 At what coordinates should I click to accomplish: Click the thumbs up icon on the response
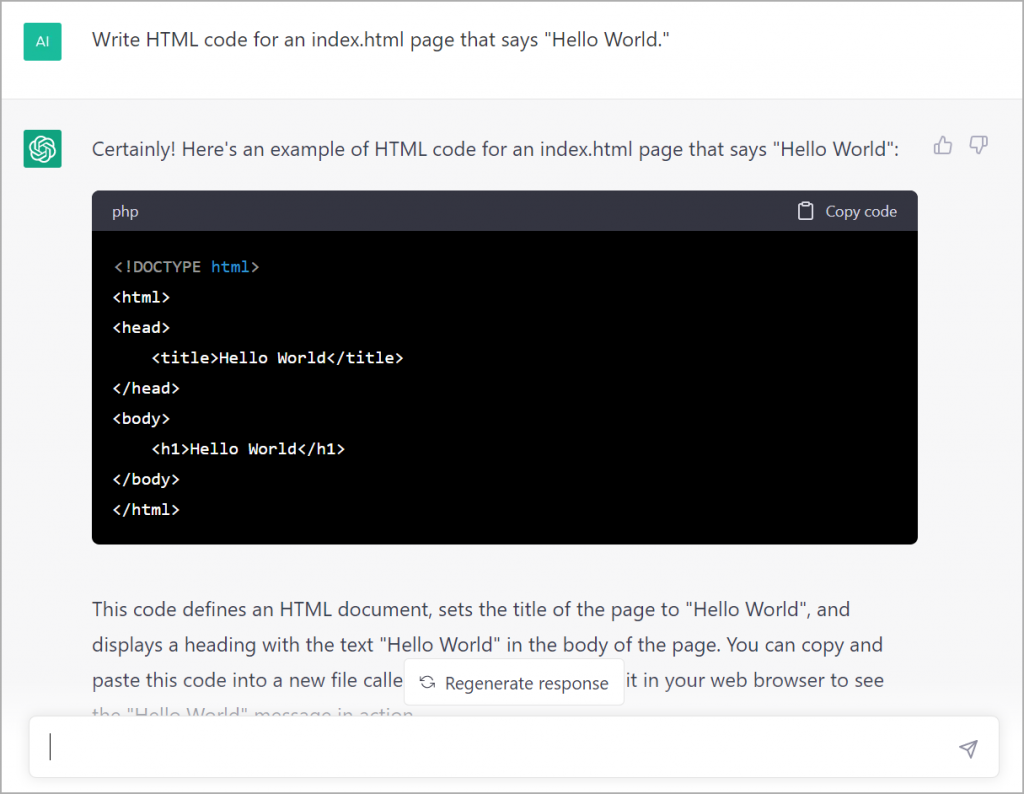pyautogui.click(x=942, y=146)
